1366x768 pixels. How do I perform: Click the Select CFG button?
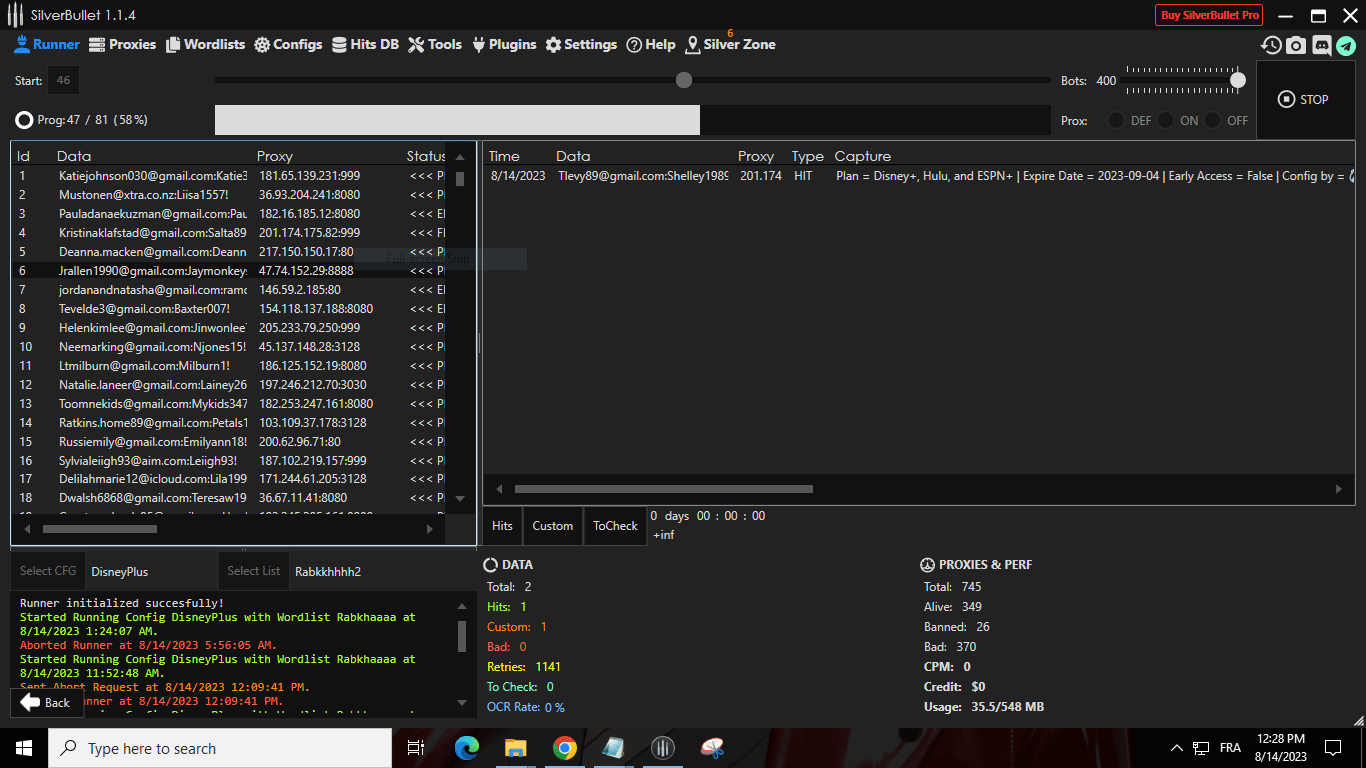click(x=48, y=571)
